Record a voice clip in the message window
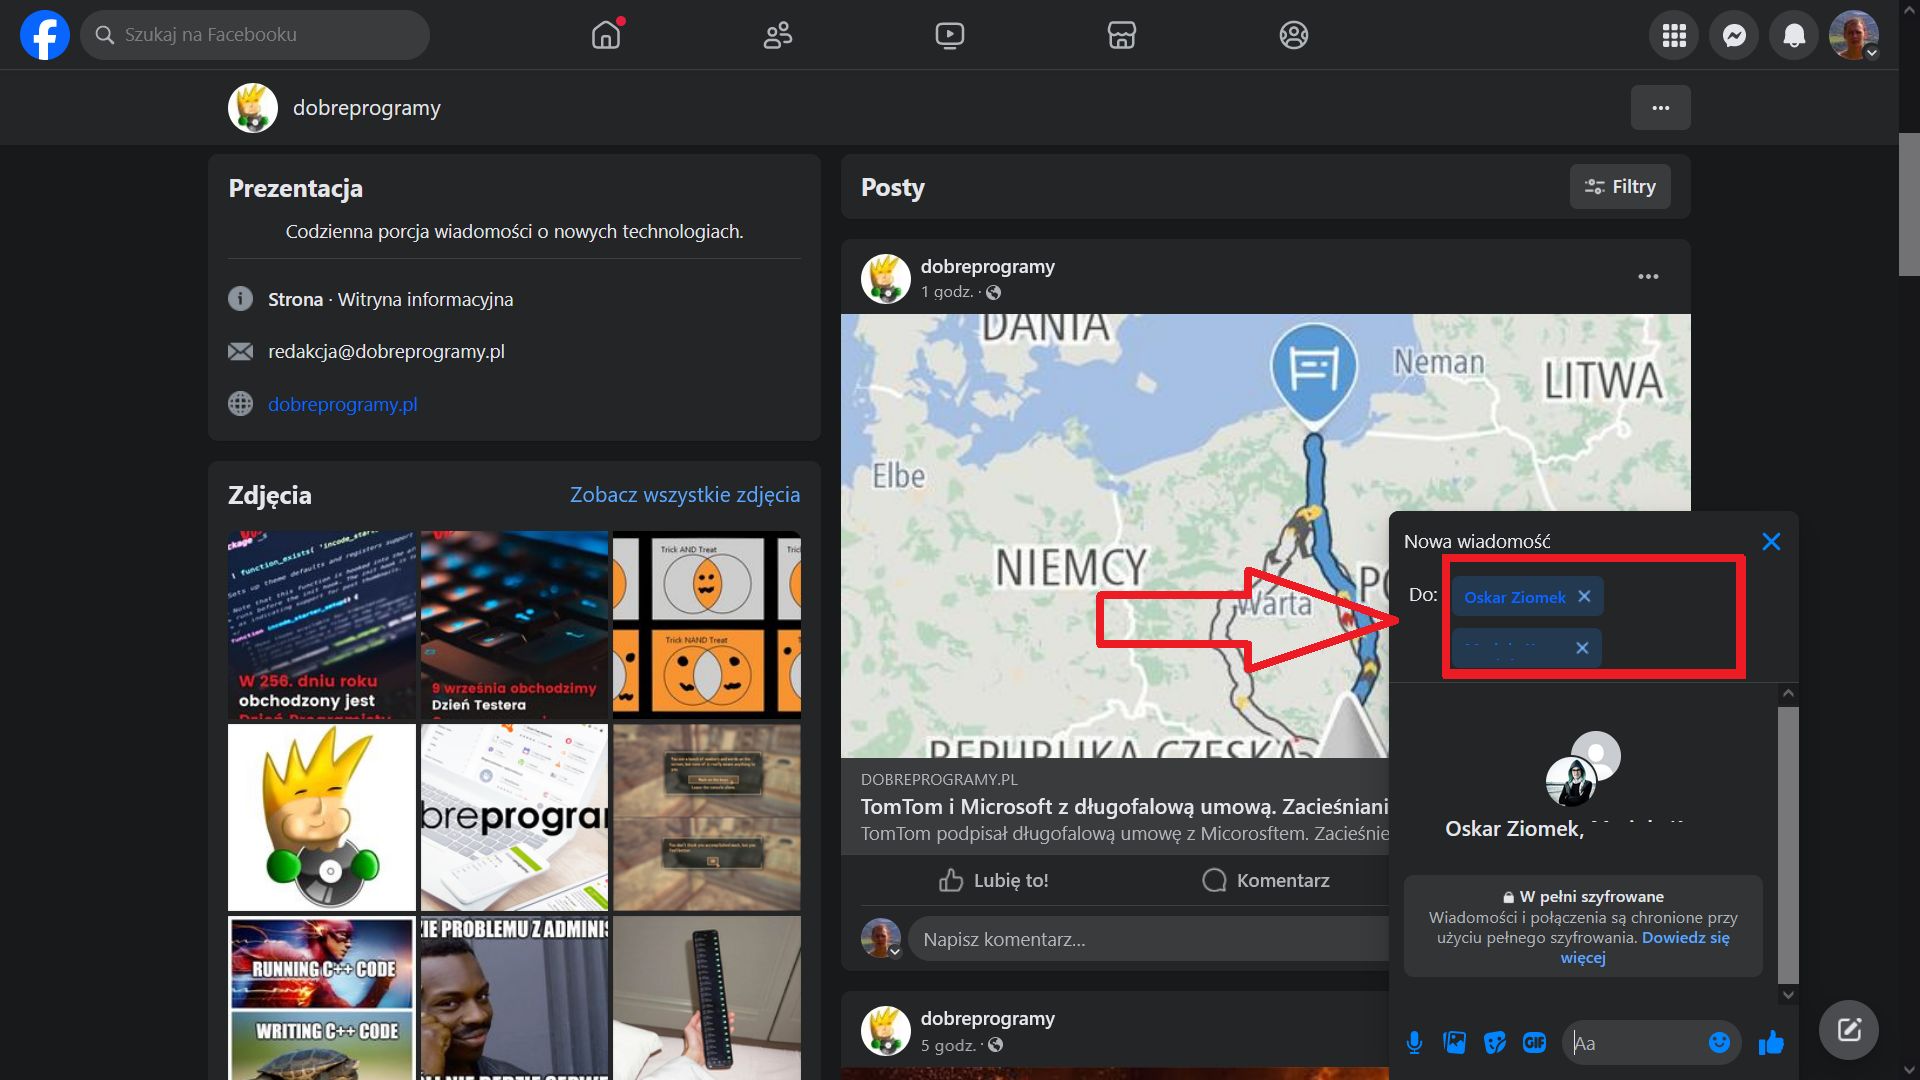Image resolution: width=1920 pixels, height=1080 pixels. (x=1415, y=1042)
